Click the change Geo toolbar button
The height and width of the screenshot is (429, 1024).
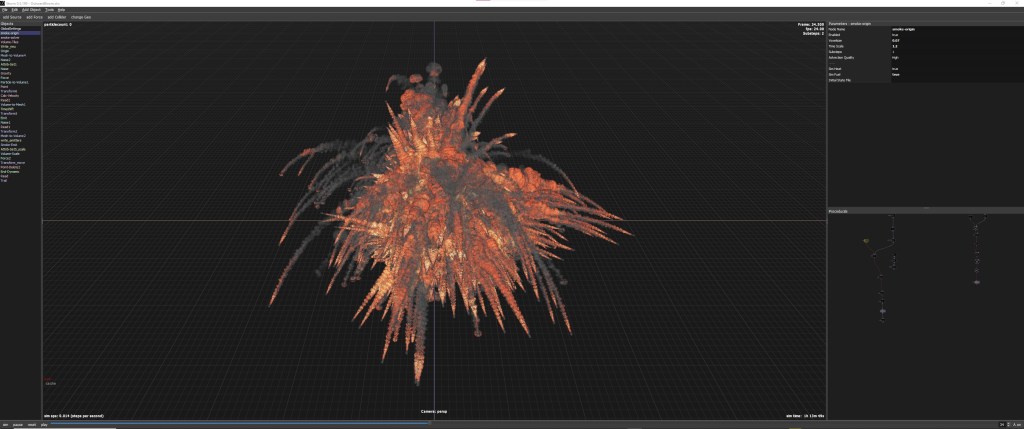click(x=82, y=17)
